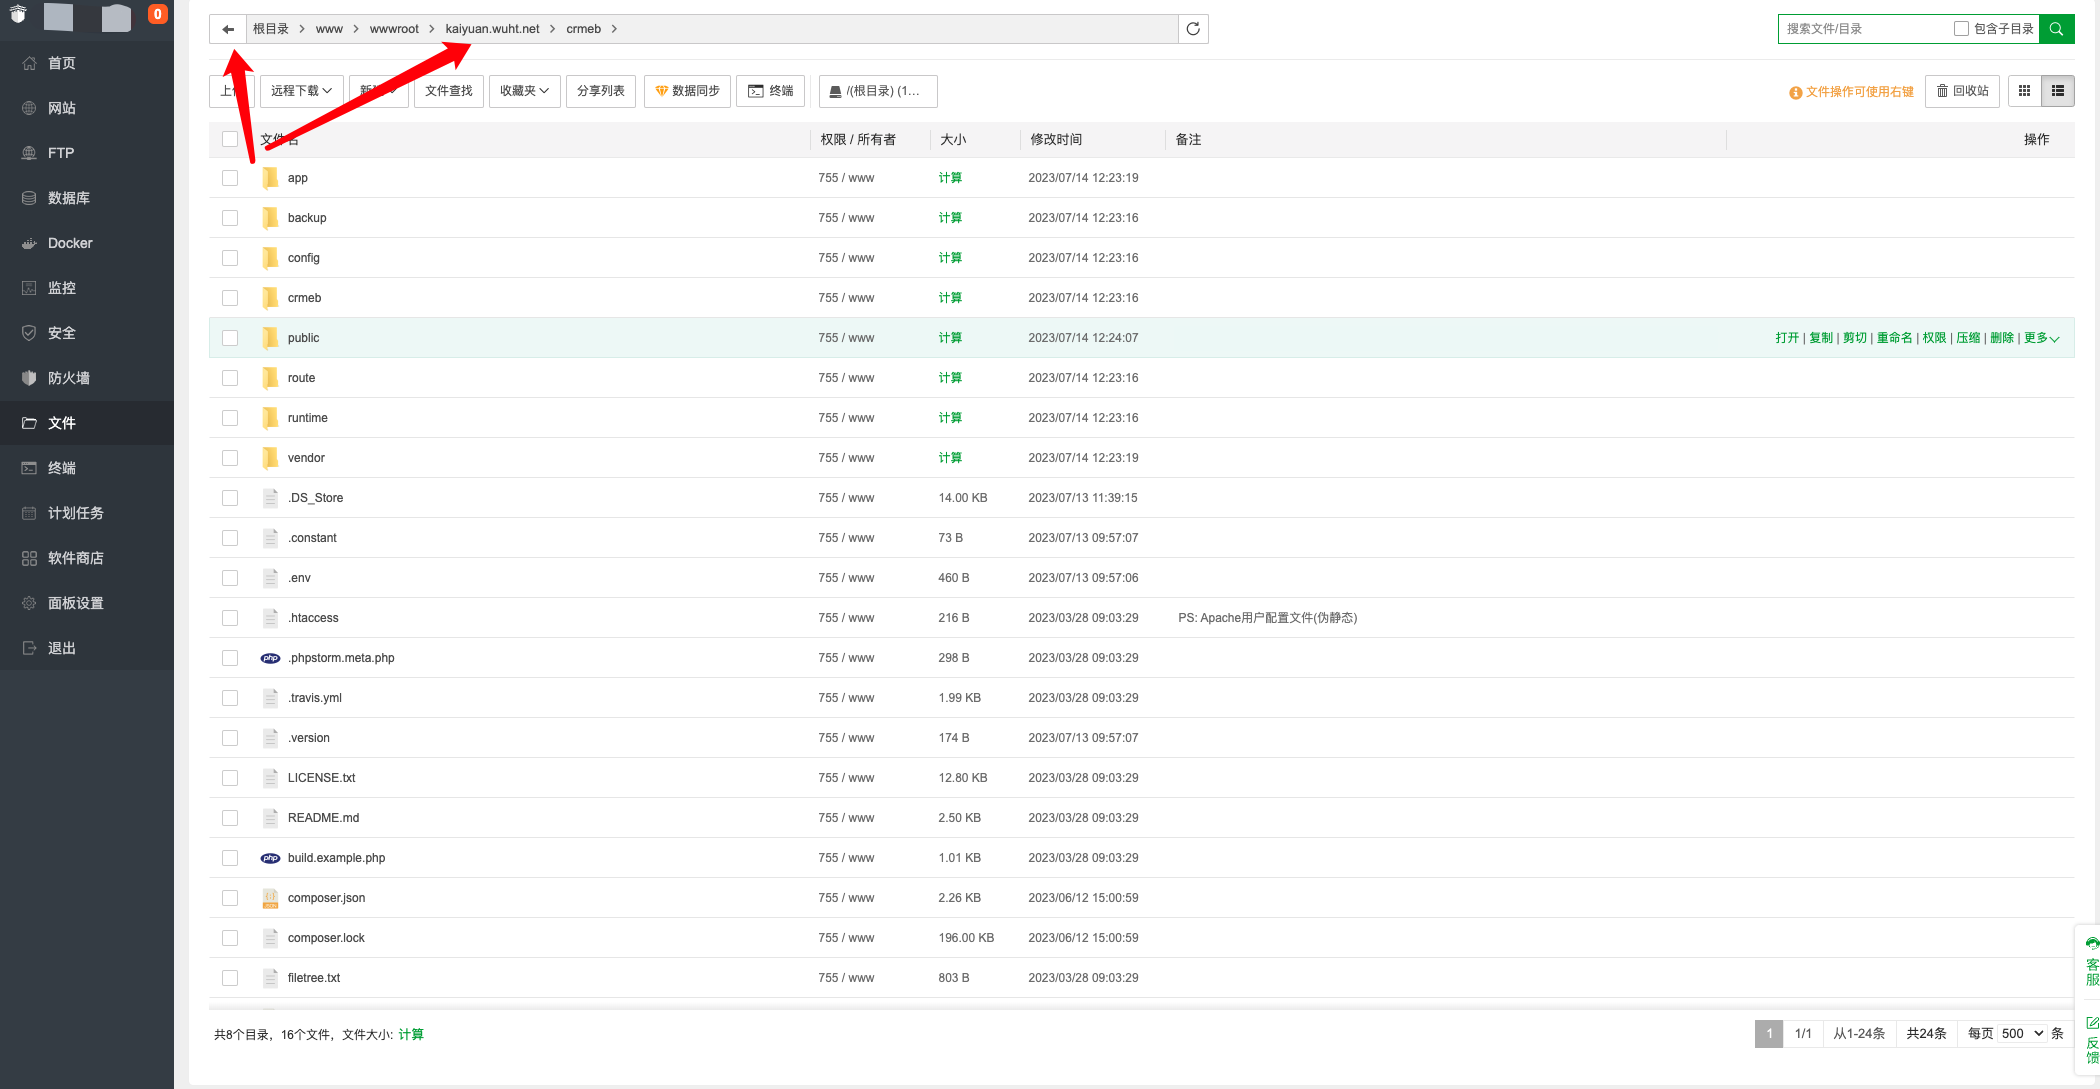
Task: Calculate total file size at bottom
Action: 411,1035
